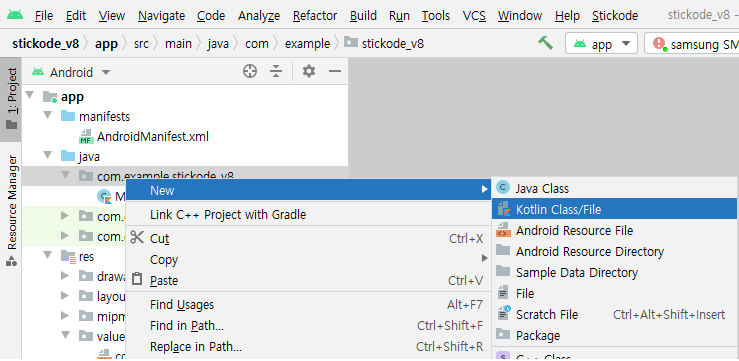
Task: Choose Replace in Path in context menu
Action: pos(309,347)
